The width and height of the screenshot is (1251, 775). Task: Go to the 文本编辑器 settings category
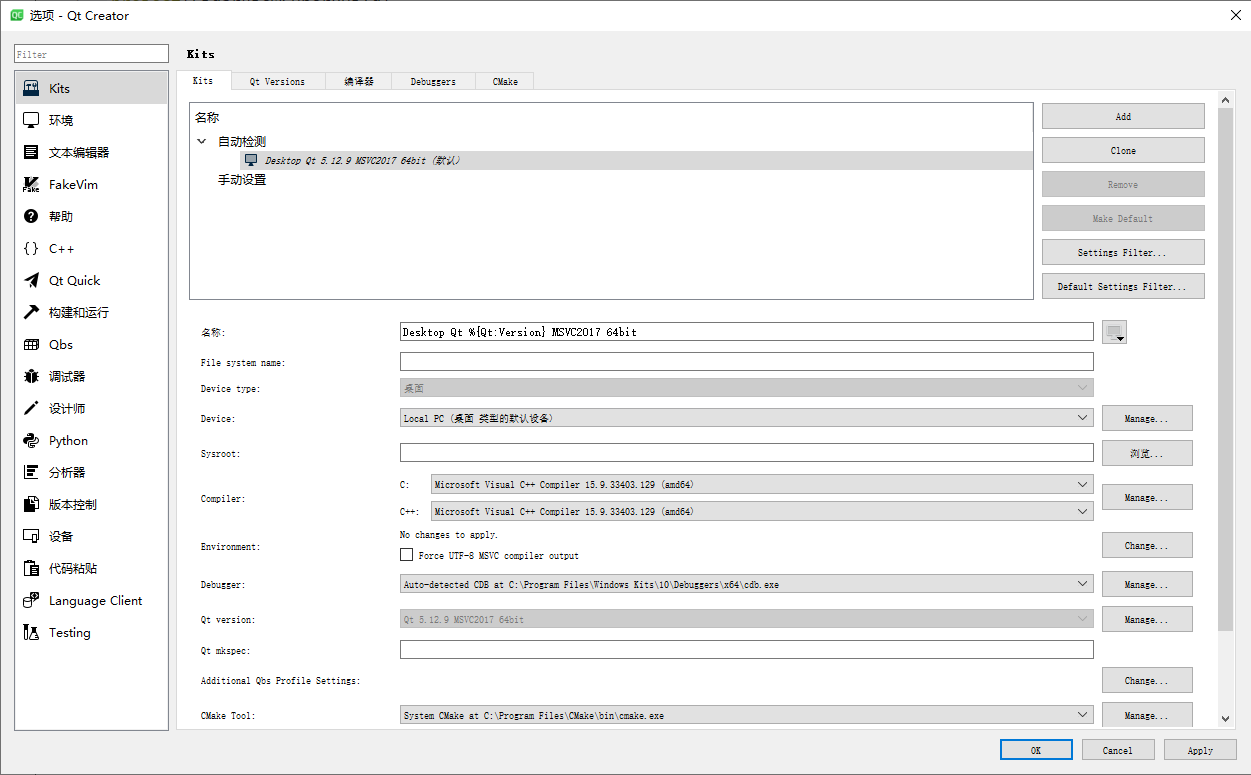point(91,152)
